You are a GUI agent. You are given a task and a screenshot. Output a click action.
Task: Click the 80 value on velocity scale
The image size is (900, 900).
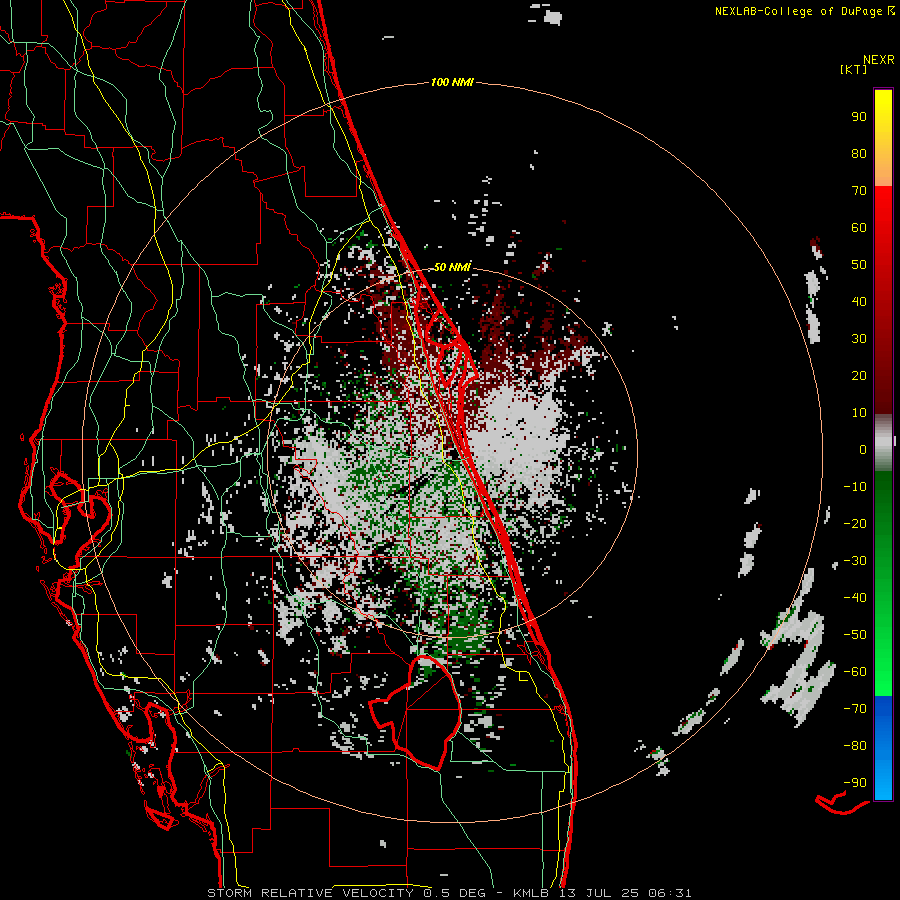859,154
